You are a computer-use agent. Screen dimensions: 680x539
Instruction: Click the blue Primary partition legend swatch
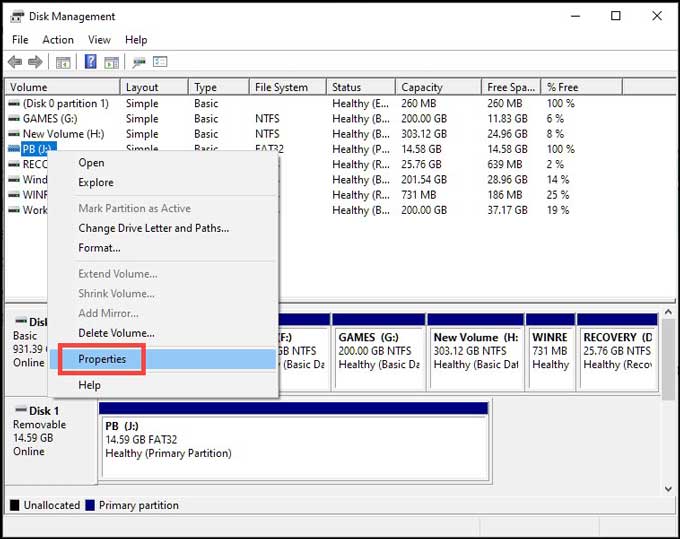point(90,505)
